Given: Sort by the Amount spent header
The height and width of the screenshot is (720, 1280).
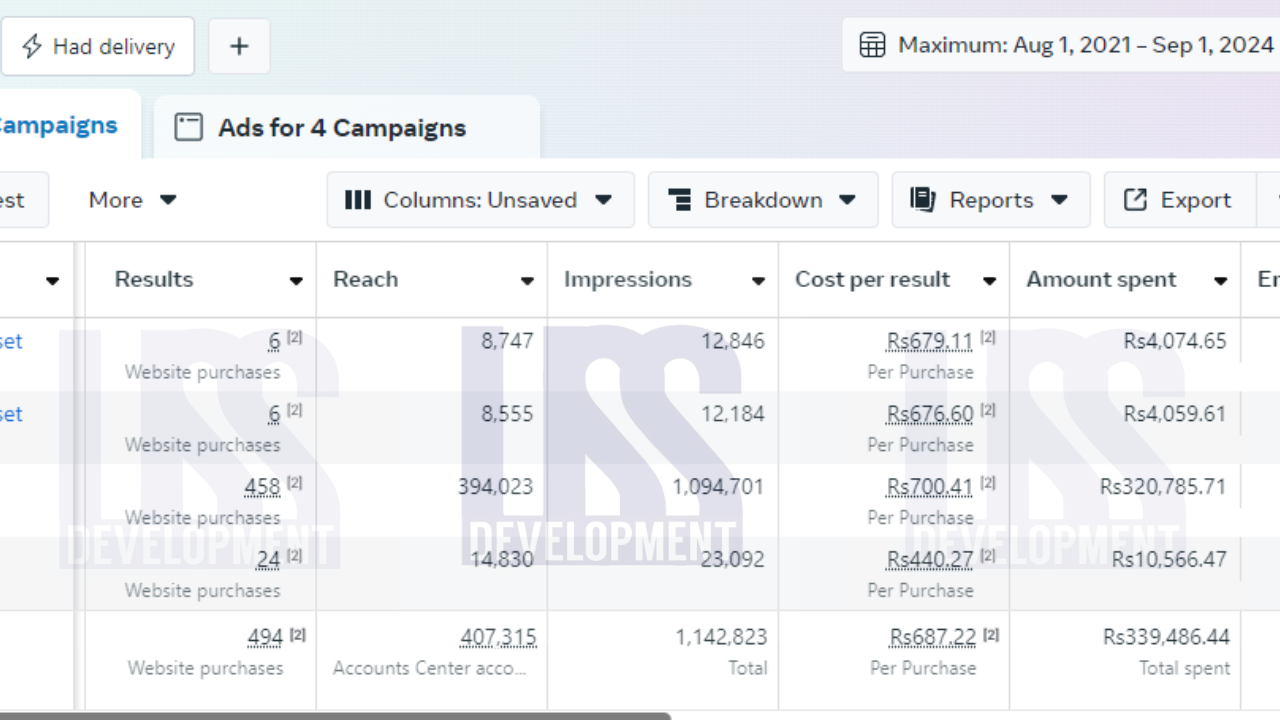Looking at the screenshot, I should tap(1101, 280).
